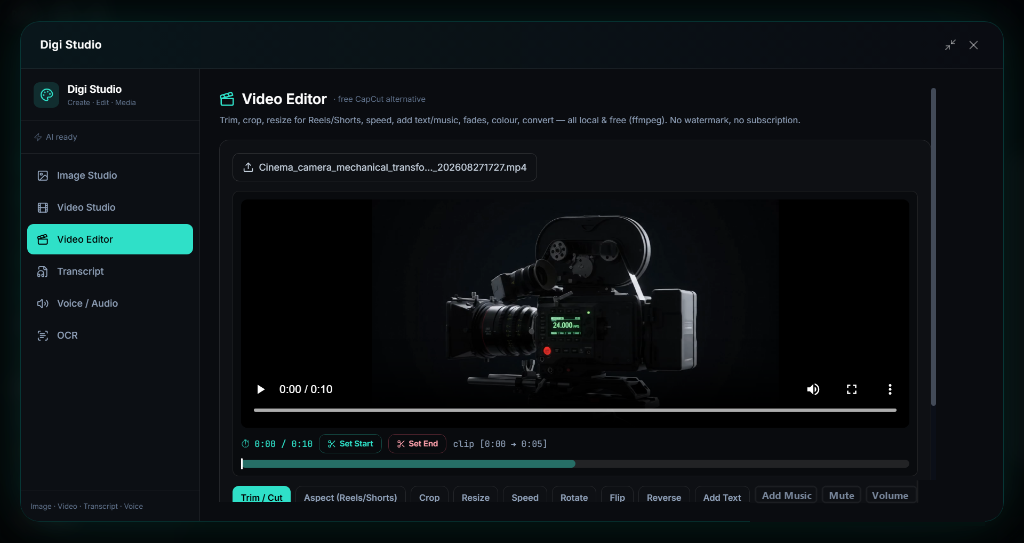
Task: Click the green trim range timeline bar
Action: coord(408,464)
